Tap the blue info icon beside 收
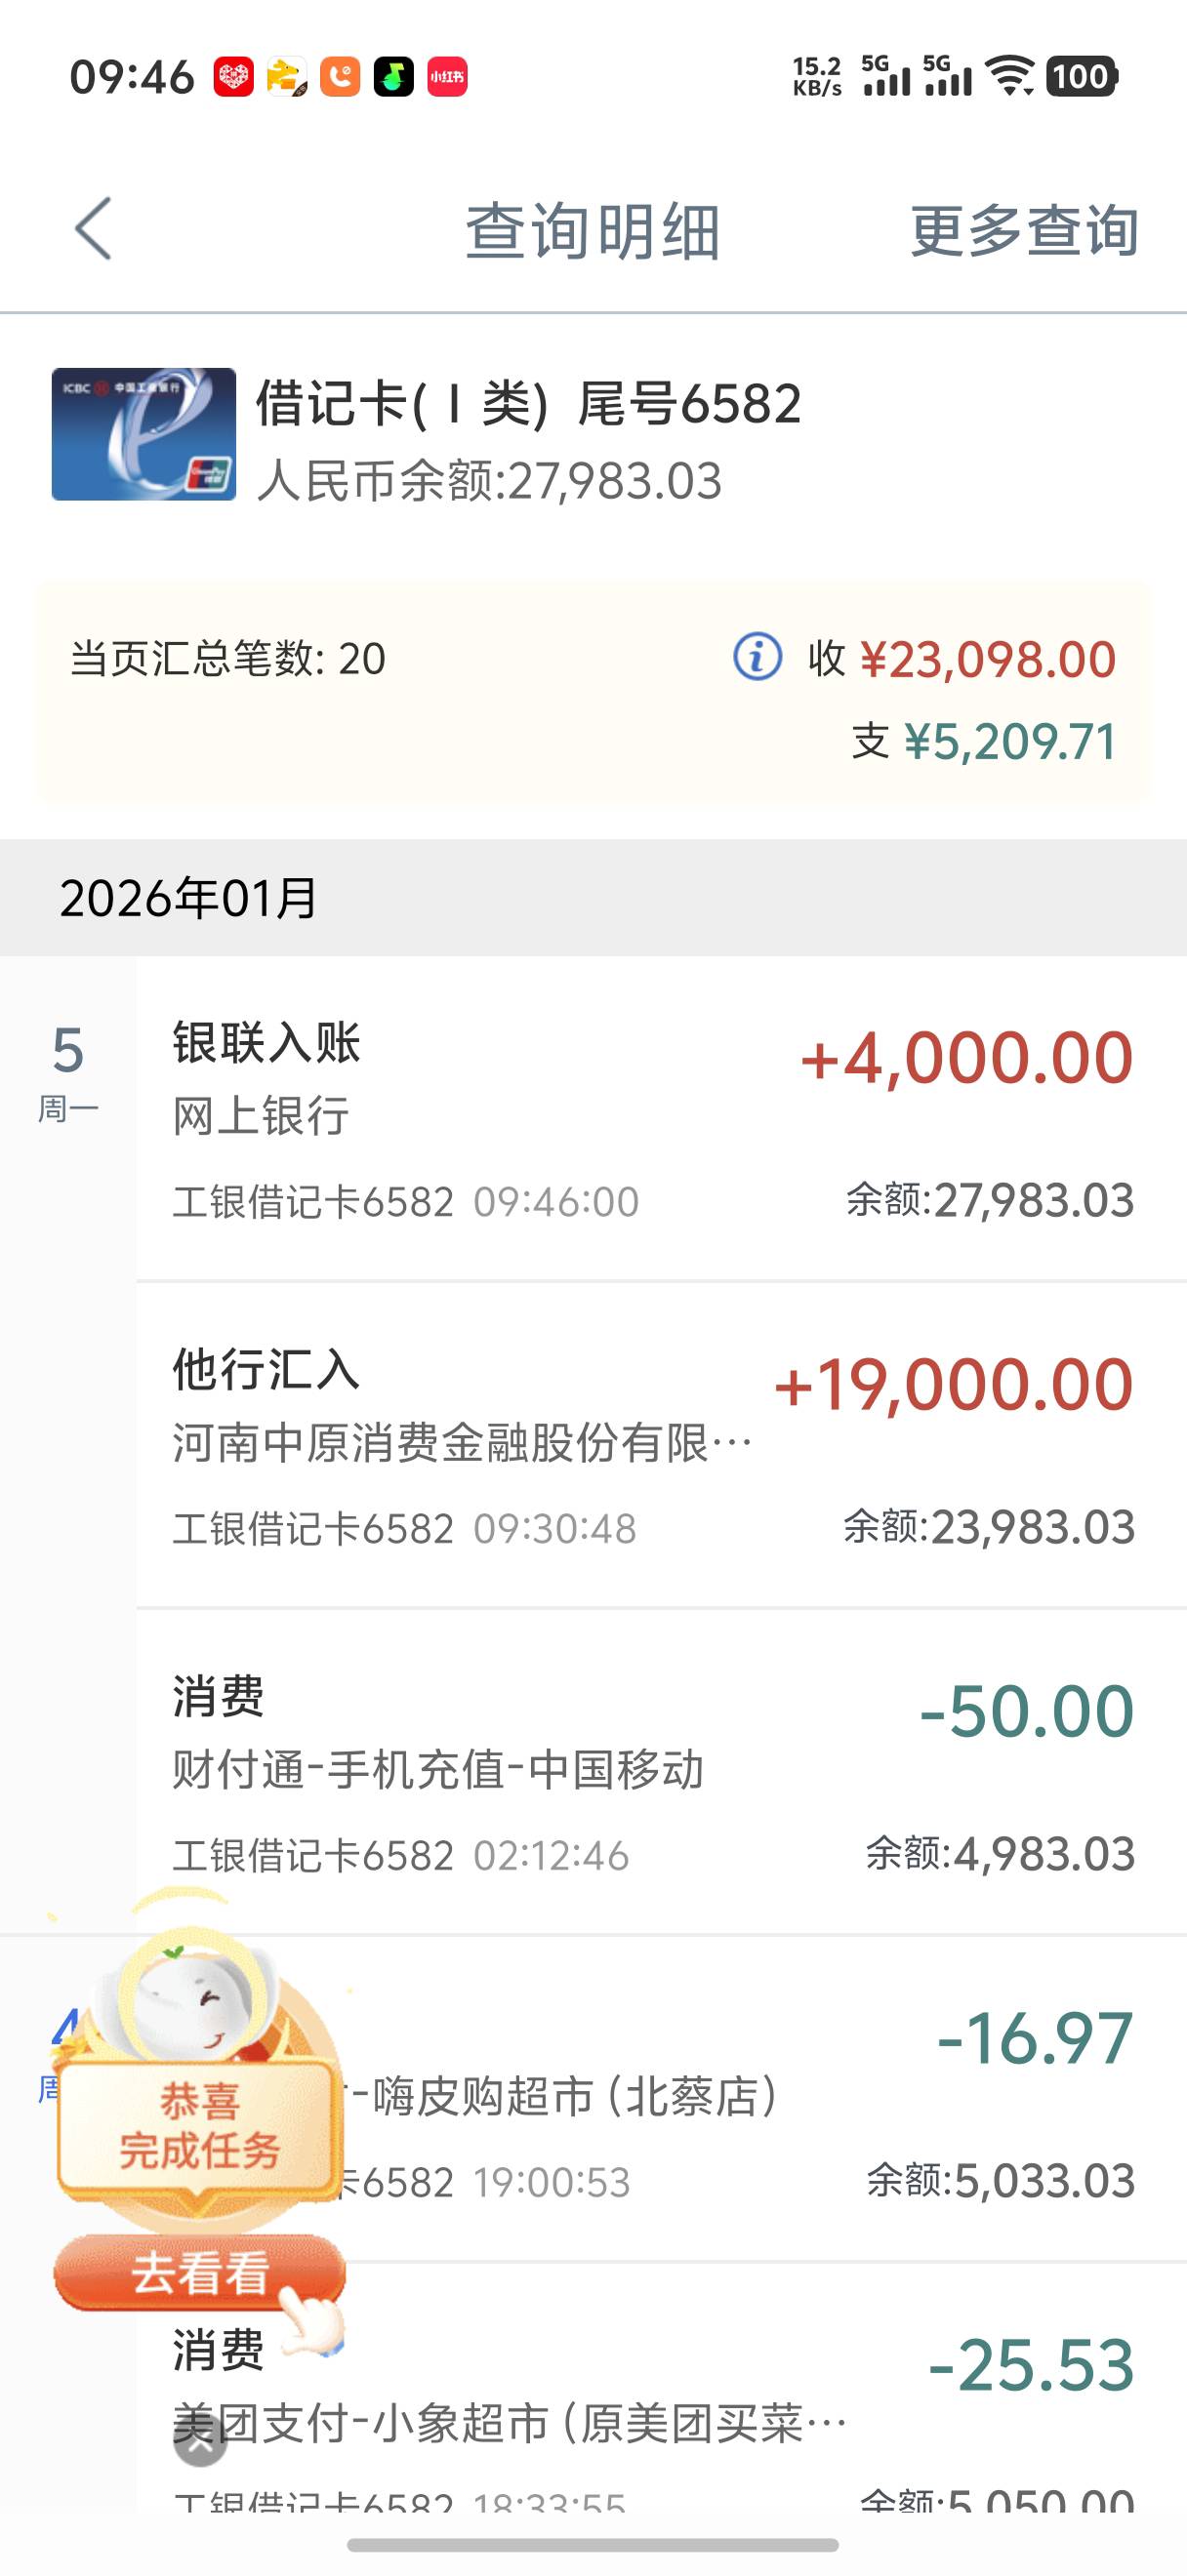This screenshot has height=2576, width=1187. pos(757,658)
